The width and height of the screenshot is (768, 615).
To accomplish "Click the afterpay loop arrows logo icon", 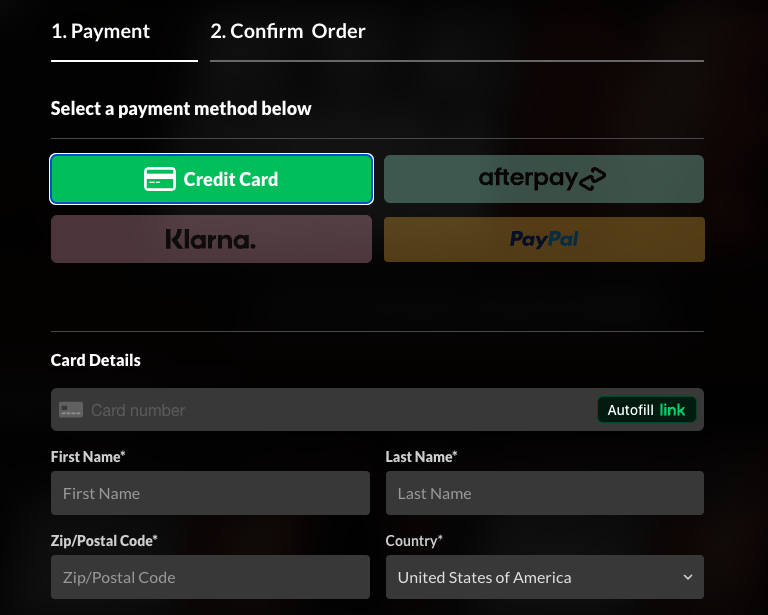I will coord(593,179).
